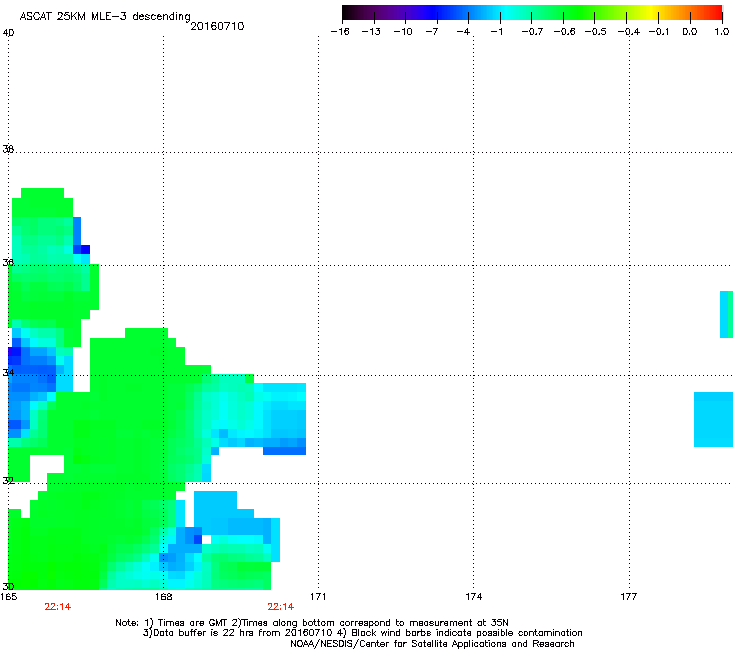The width and height of the screenshot is (740, 650).
Task: Select the -0.6 color scale label
Action: point(564,32)
